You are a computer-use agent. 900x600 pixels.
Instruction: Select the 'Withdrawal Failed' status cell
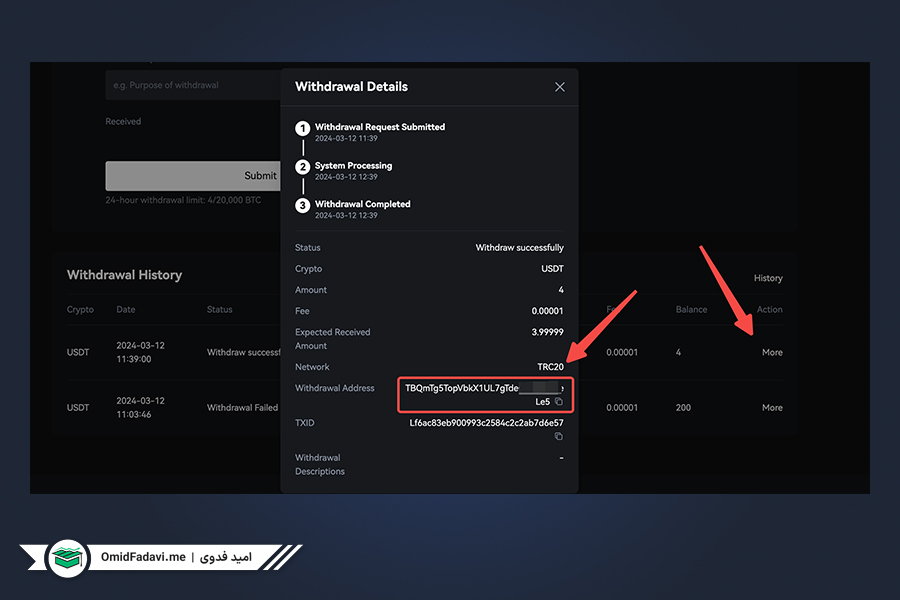242,408
